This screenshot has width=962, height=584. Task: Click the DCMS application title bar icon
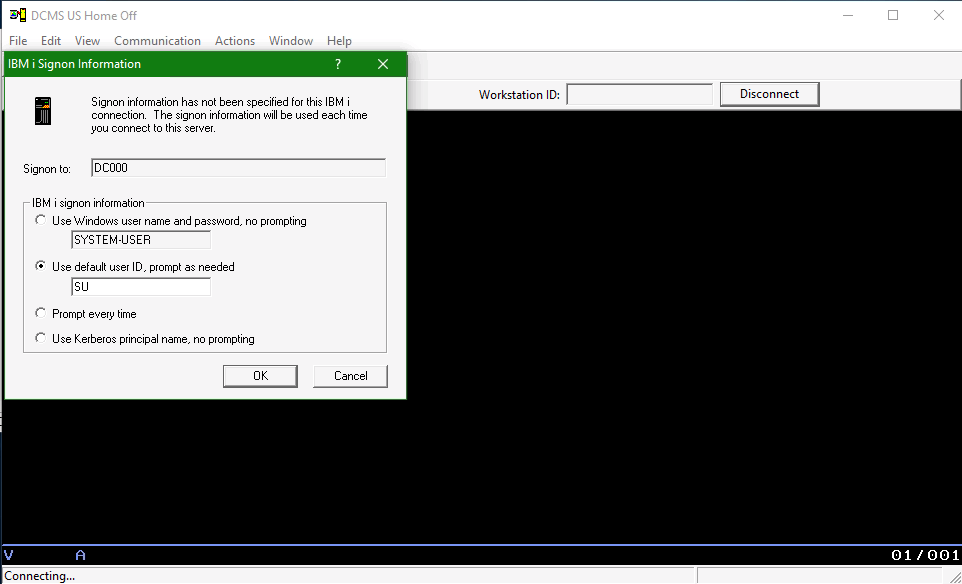point(18,15)
